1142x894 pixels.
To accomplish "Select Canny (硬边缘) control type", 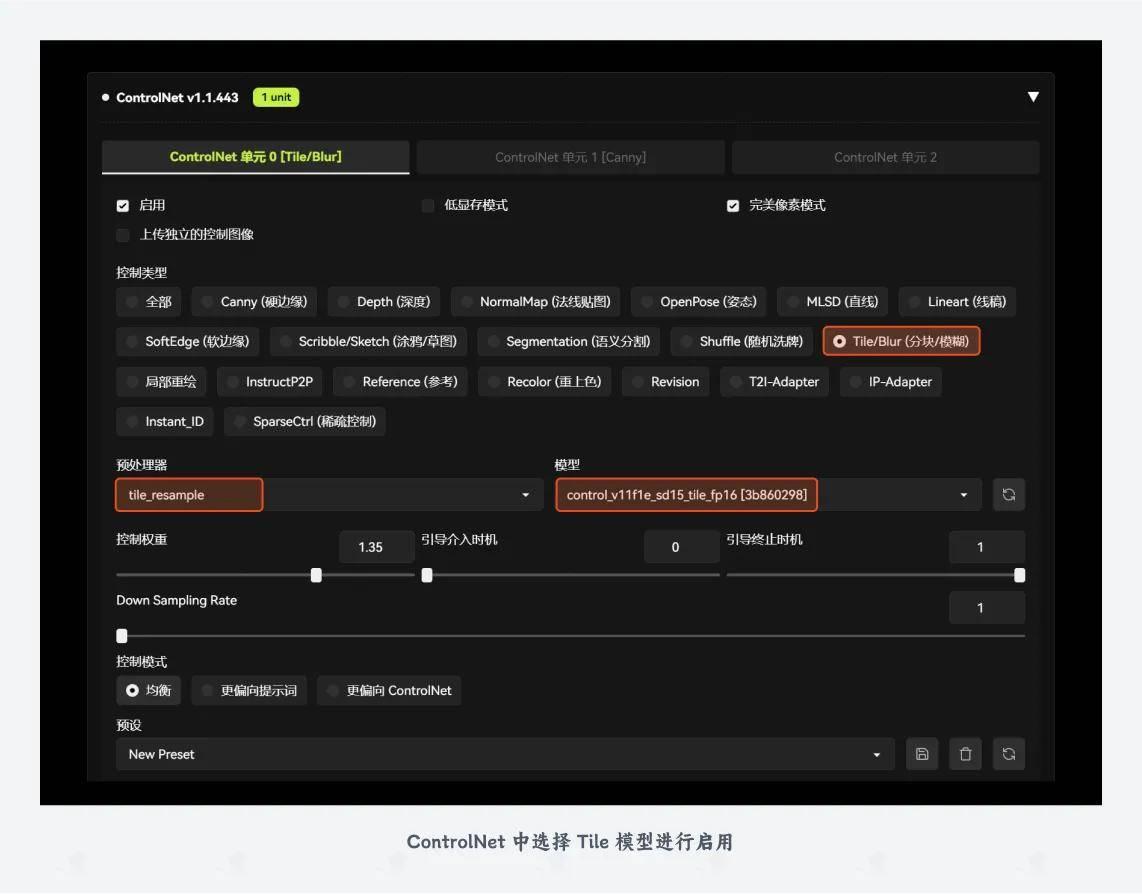I will (254, 302).
